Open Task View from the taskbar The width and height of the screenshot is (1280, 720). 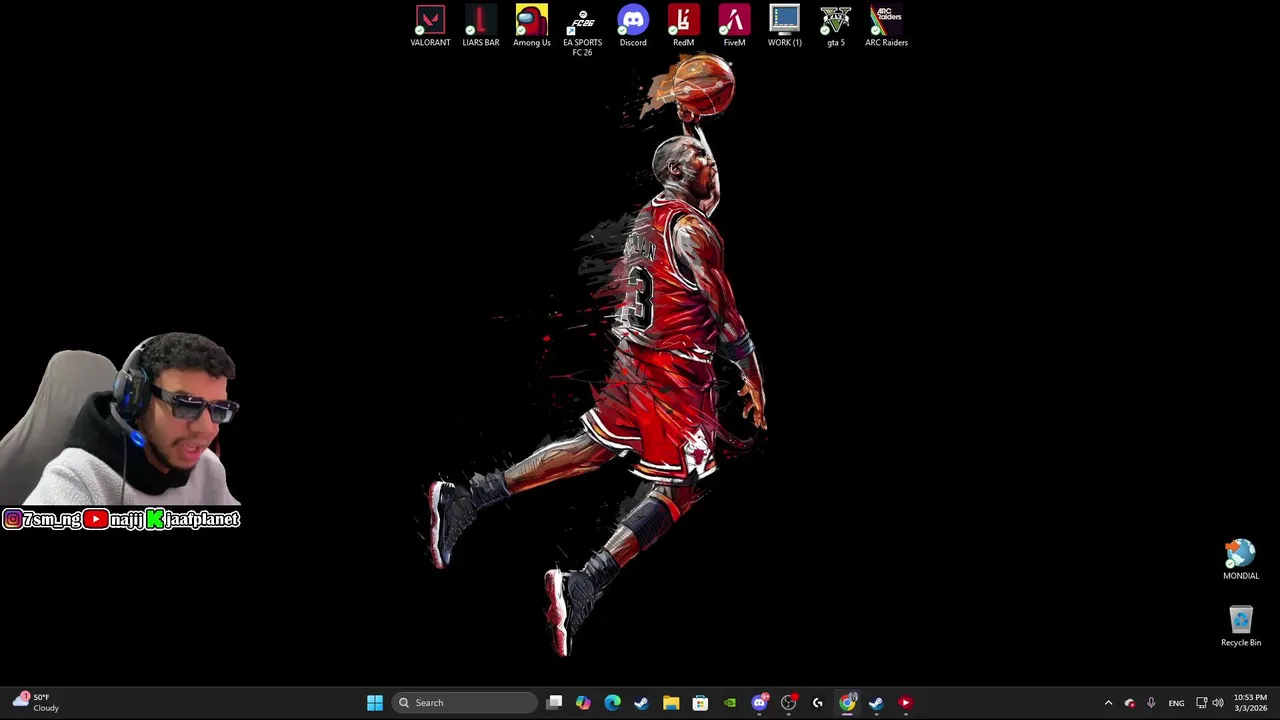(x=555, y=703)
